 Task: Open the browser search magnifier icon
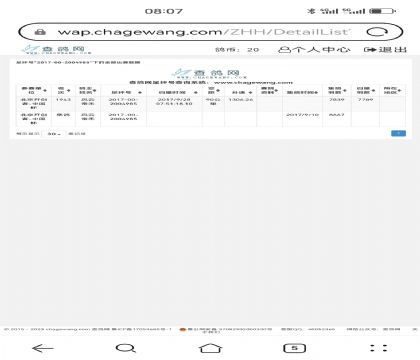coord(126,348)
